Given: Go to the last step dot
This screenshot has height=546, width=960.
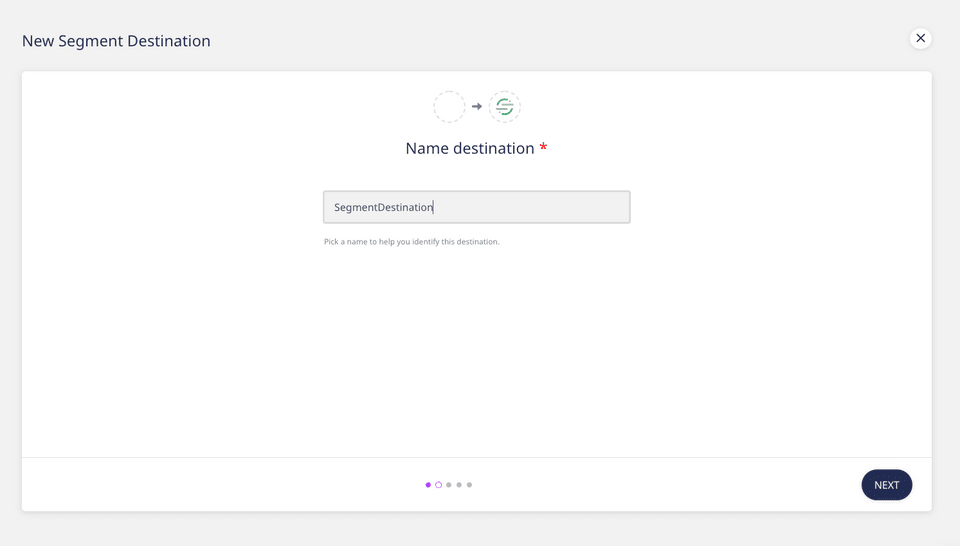Looking at the screenshot, I should point(469,485).
